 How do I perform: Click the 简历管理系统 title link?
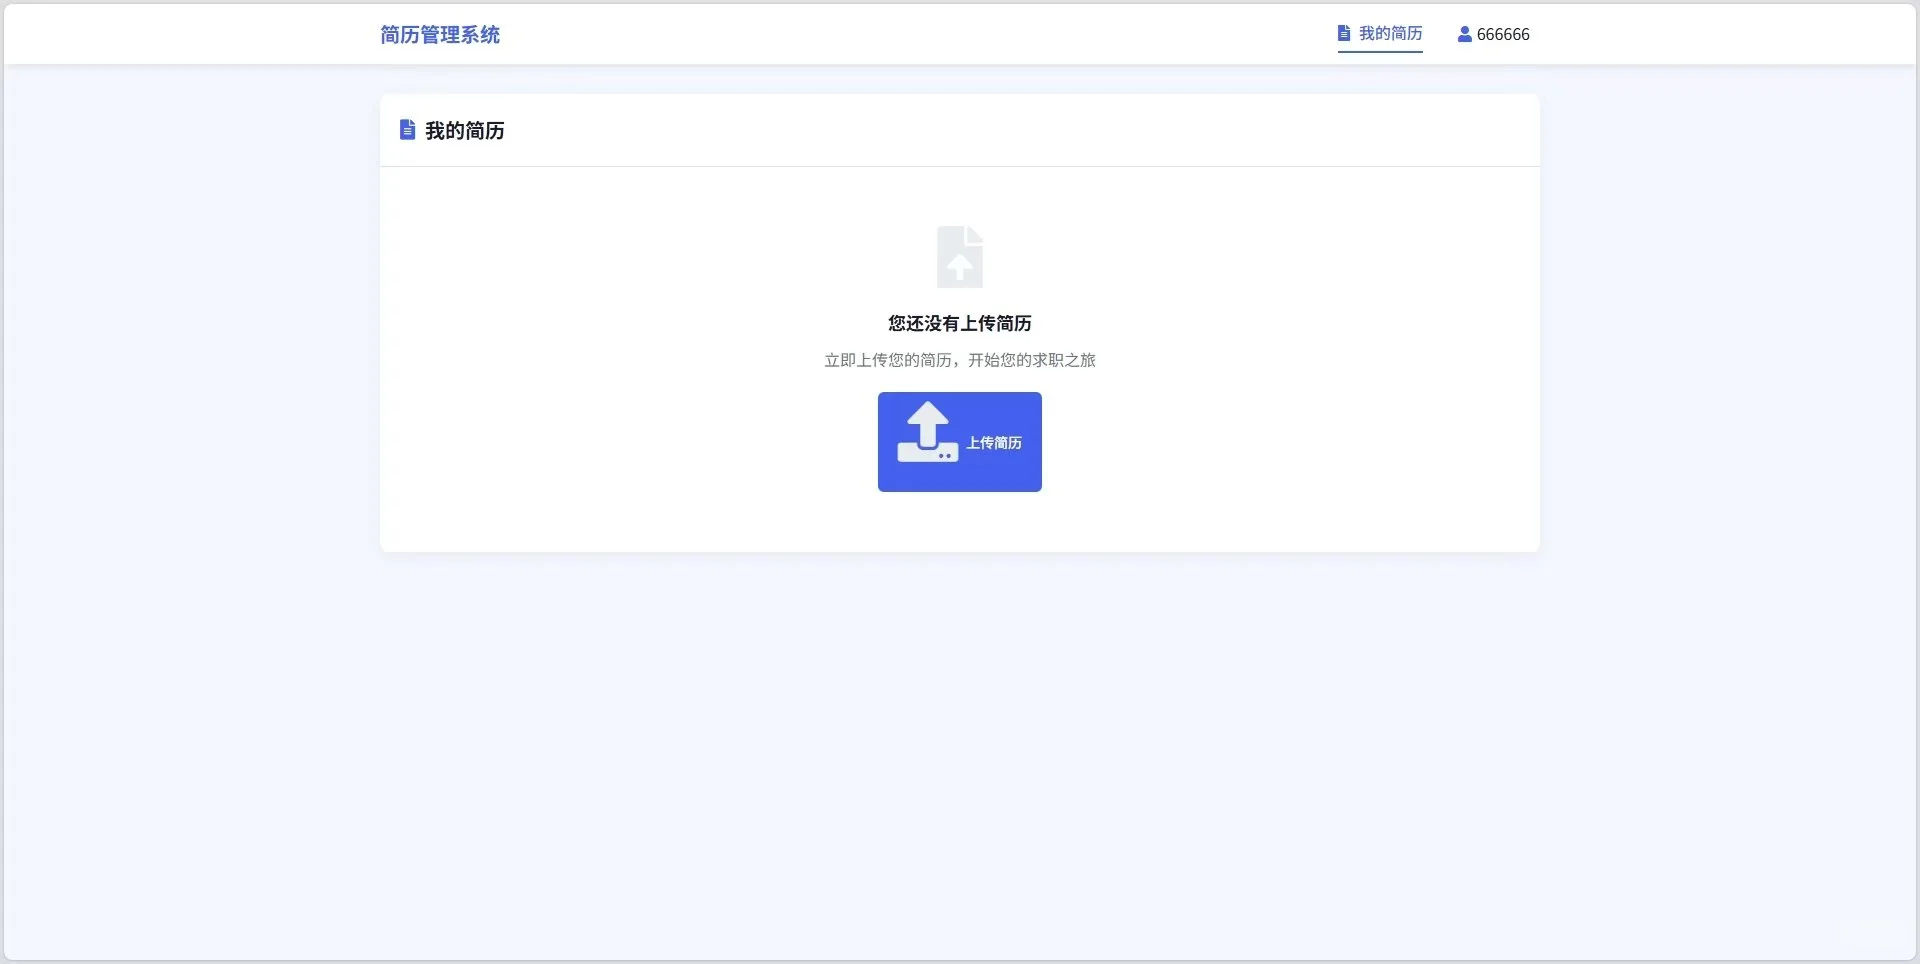pyautogui.click(x=439, y=34)
